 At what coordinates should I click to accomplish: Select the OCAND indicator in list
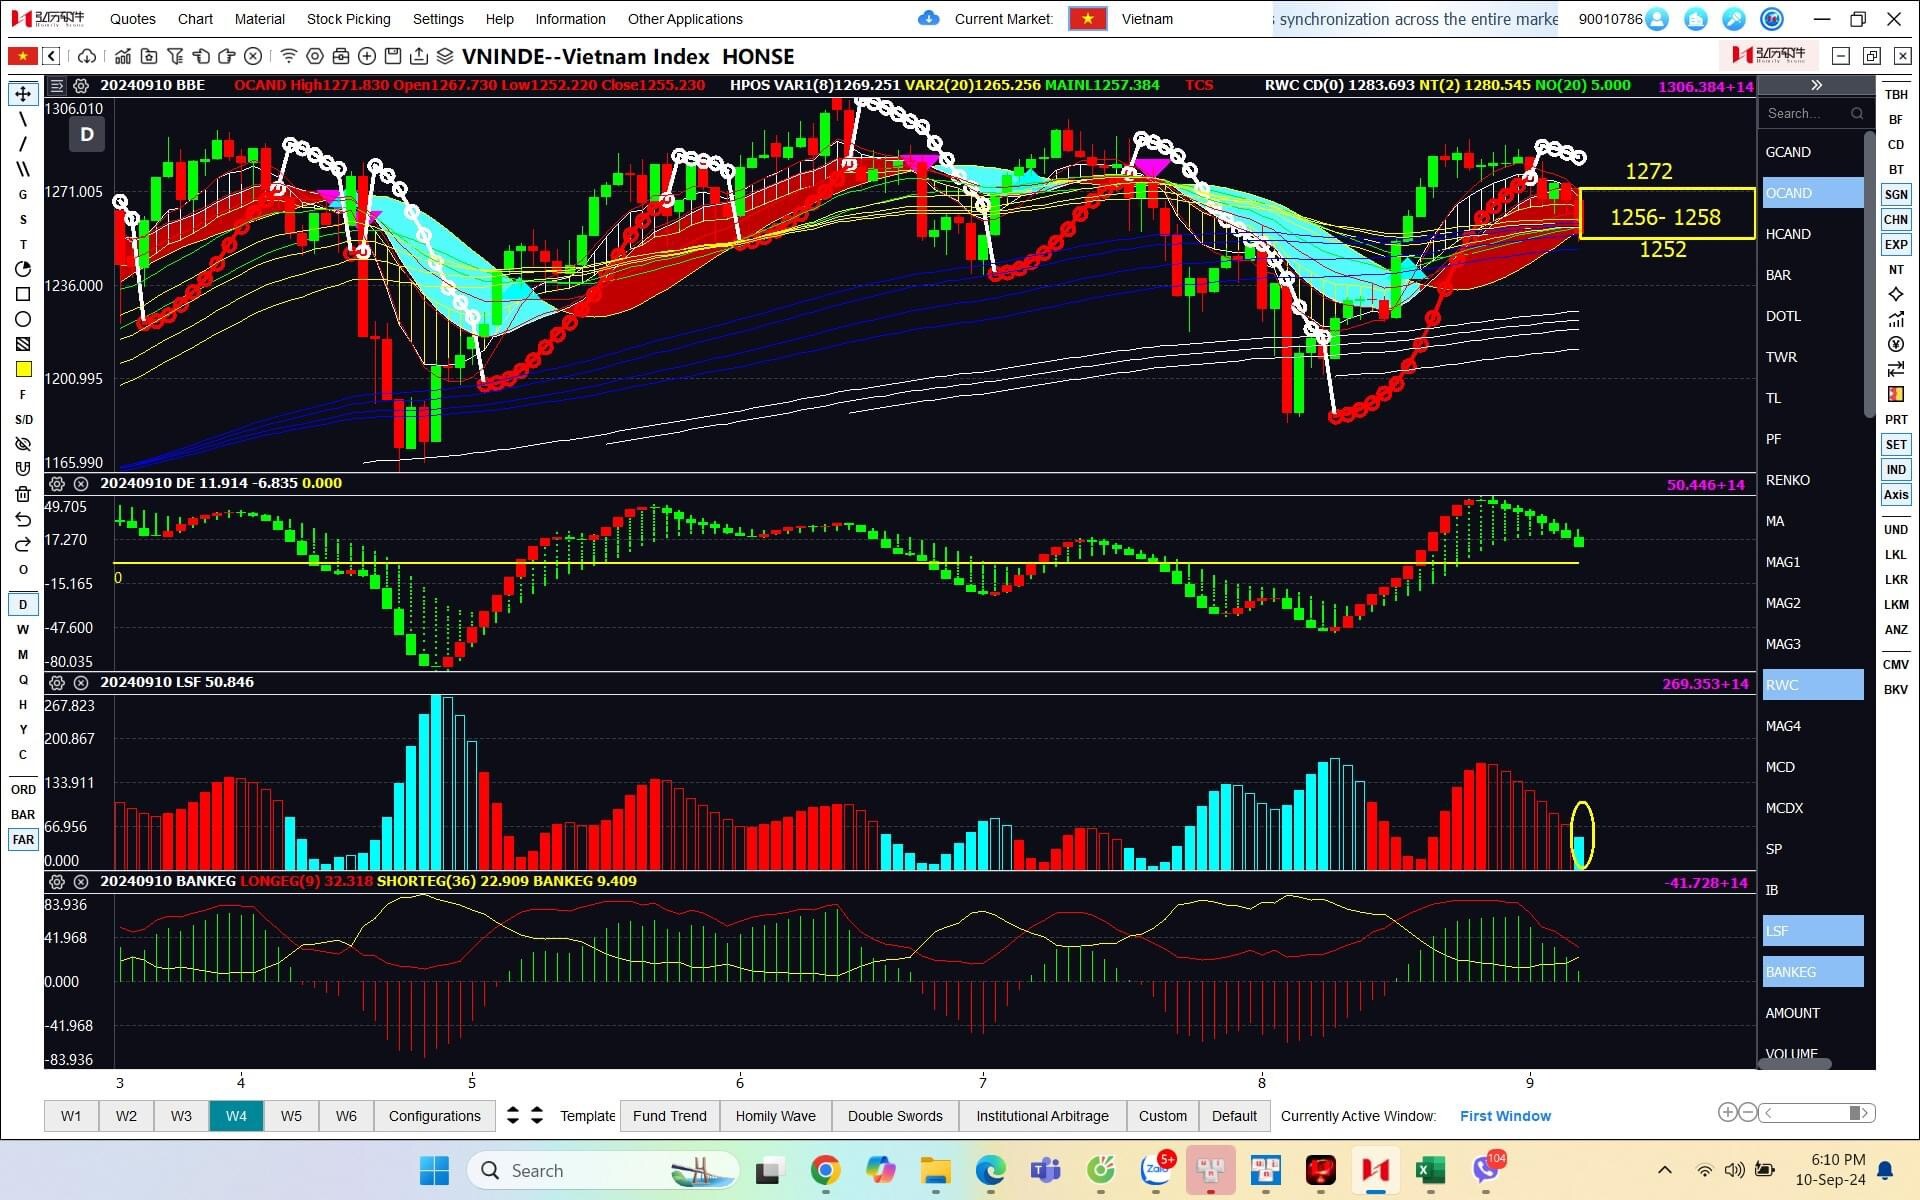(x=1813, y=193)
